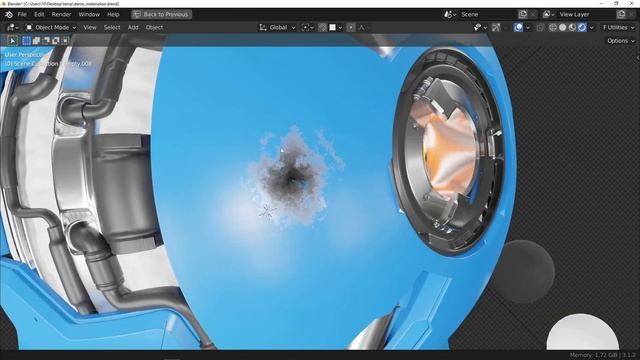The image size is (640, 360).
Task: Expand the sidebar arrow at right edge
Action: [638, 58]
